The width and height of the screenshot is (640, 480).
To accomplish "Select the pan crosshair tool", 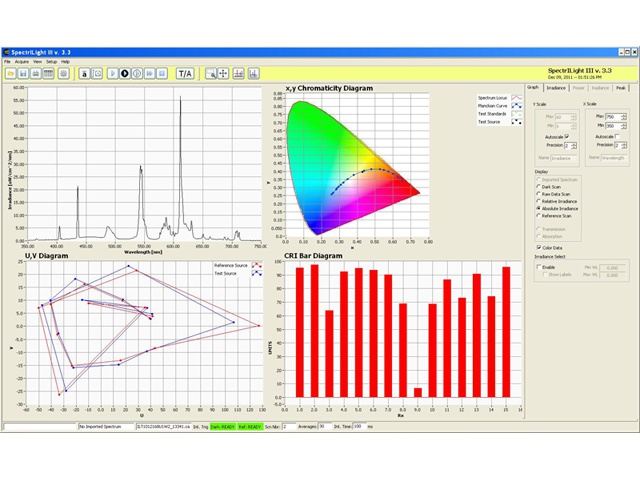I will (223, 73).
